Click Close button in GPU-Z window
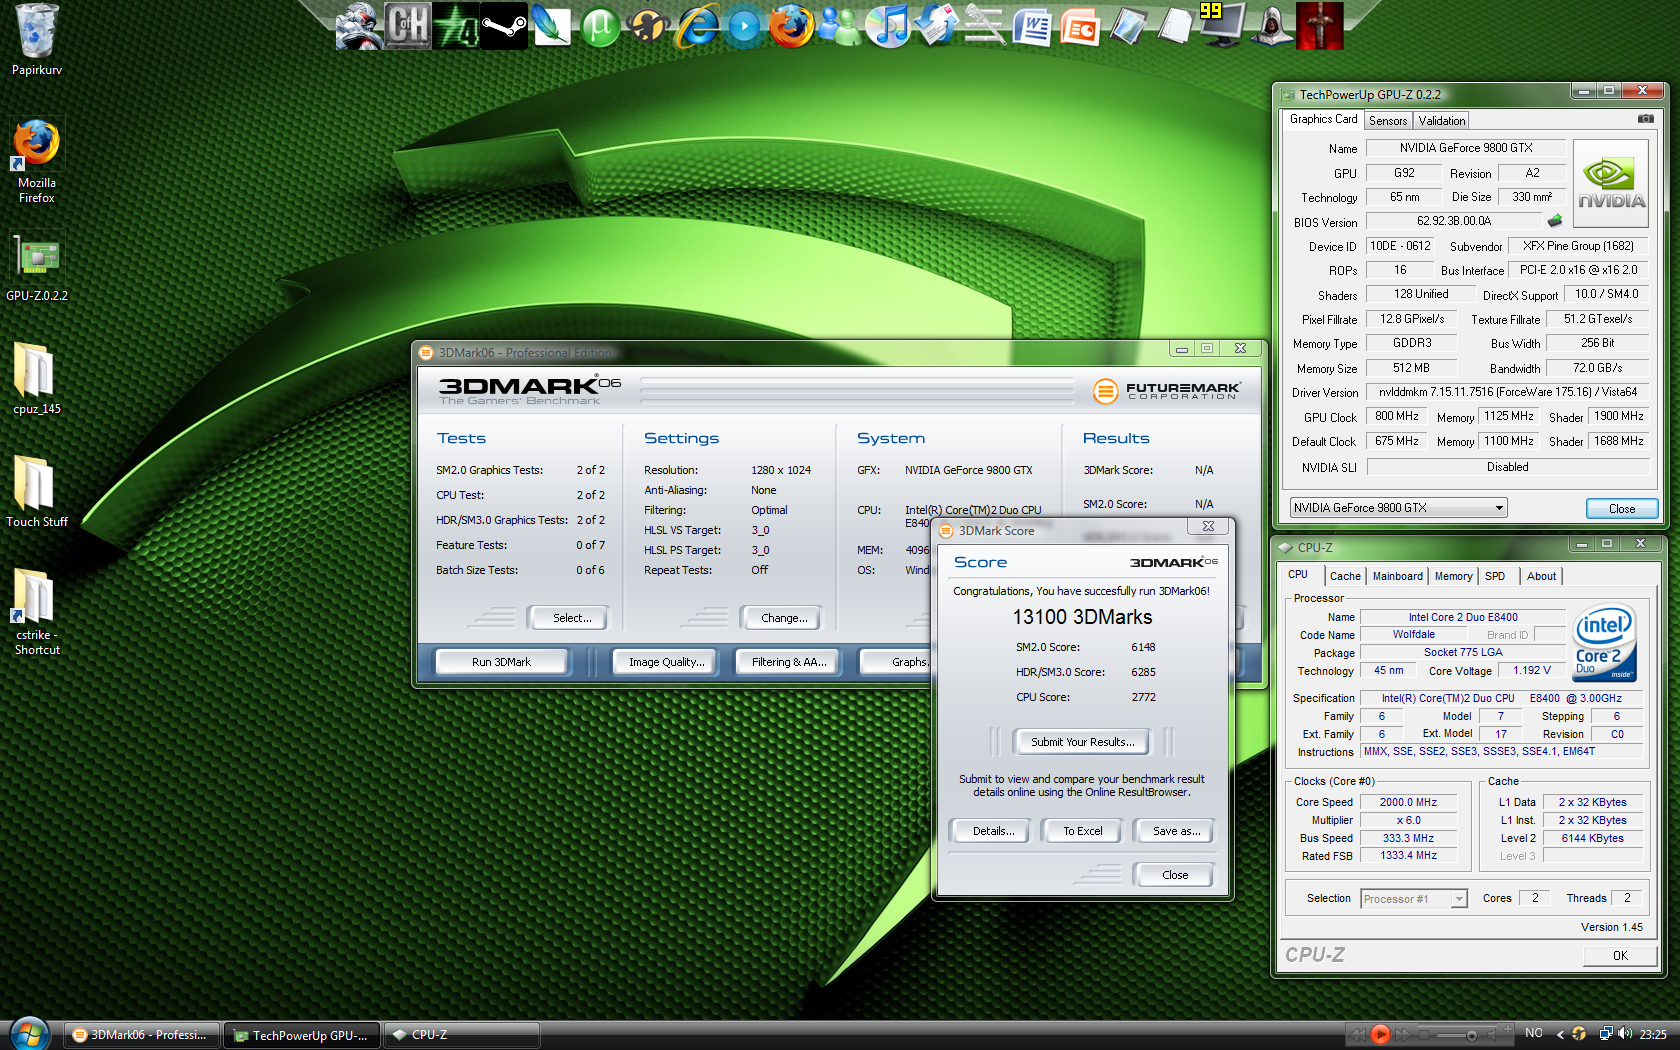1680x1050 pixels. (x=1622, y=509)
